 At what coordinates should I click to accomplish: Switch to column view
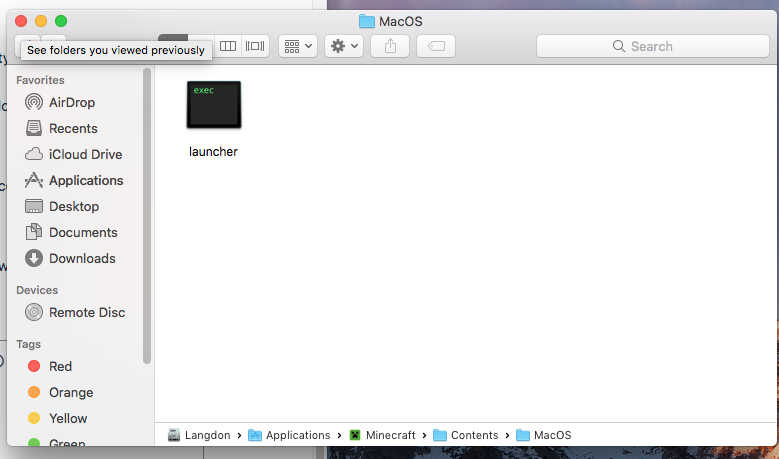click(228, 46)
